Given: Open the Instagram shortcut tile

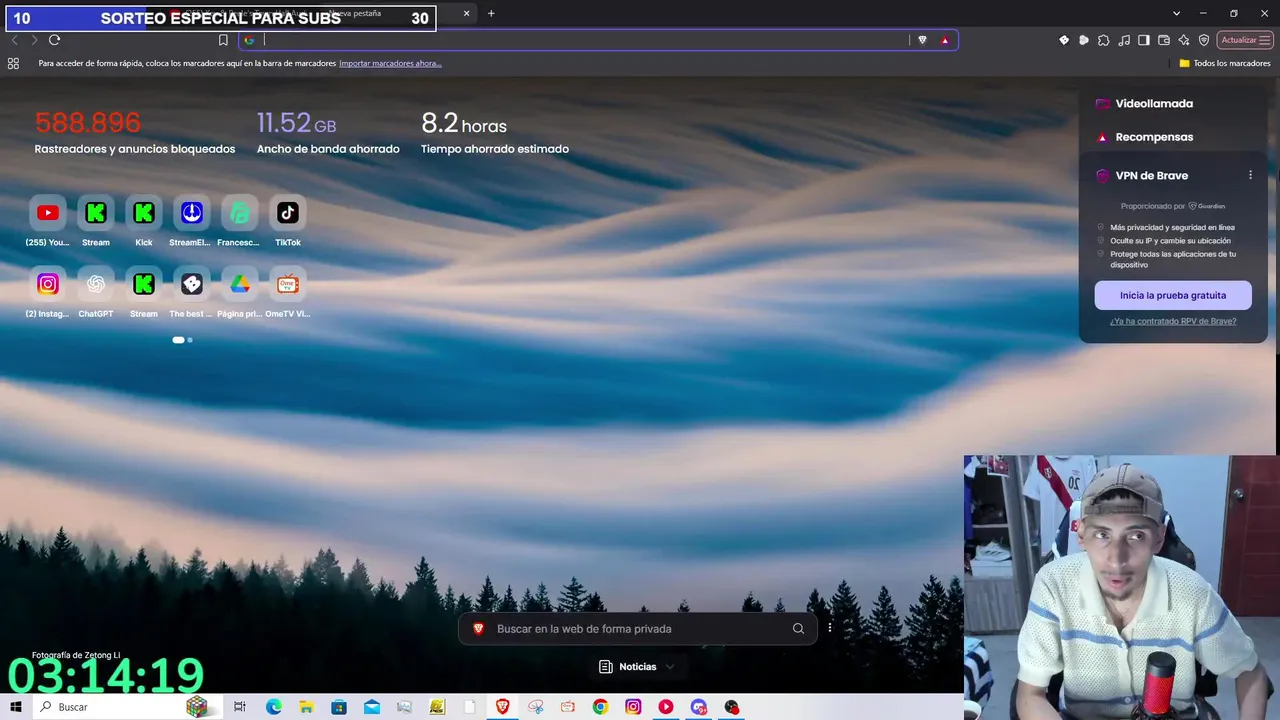Looking at the screenshot, I should coord(47,284).
